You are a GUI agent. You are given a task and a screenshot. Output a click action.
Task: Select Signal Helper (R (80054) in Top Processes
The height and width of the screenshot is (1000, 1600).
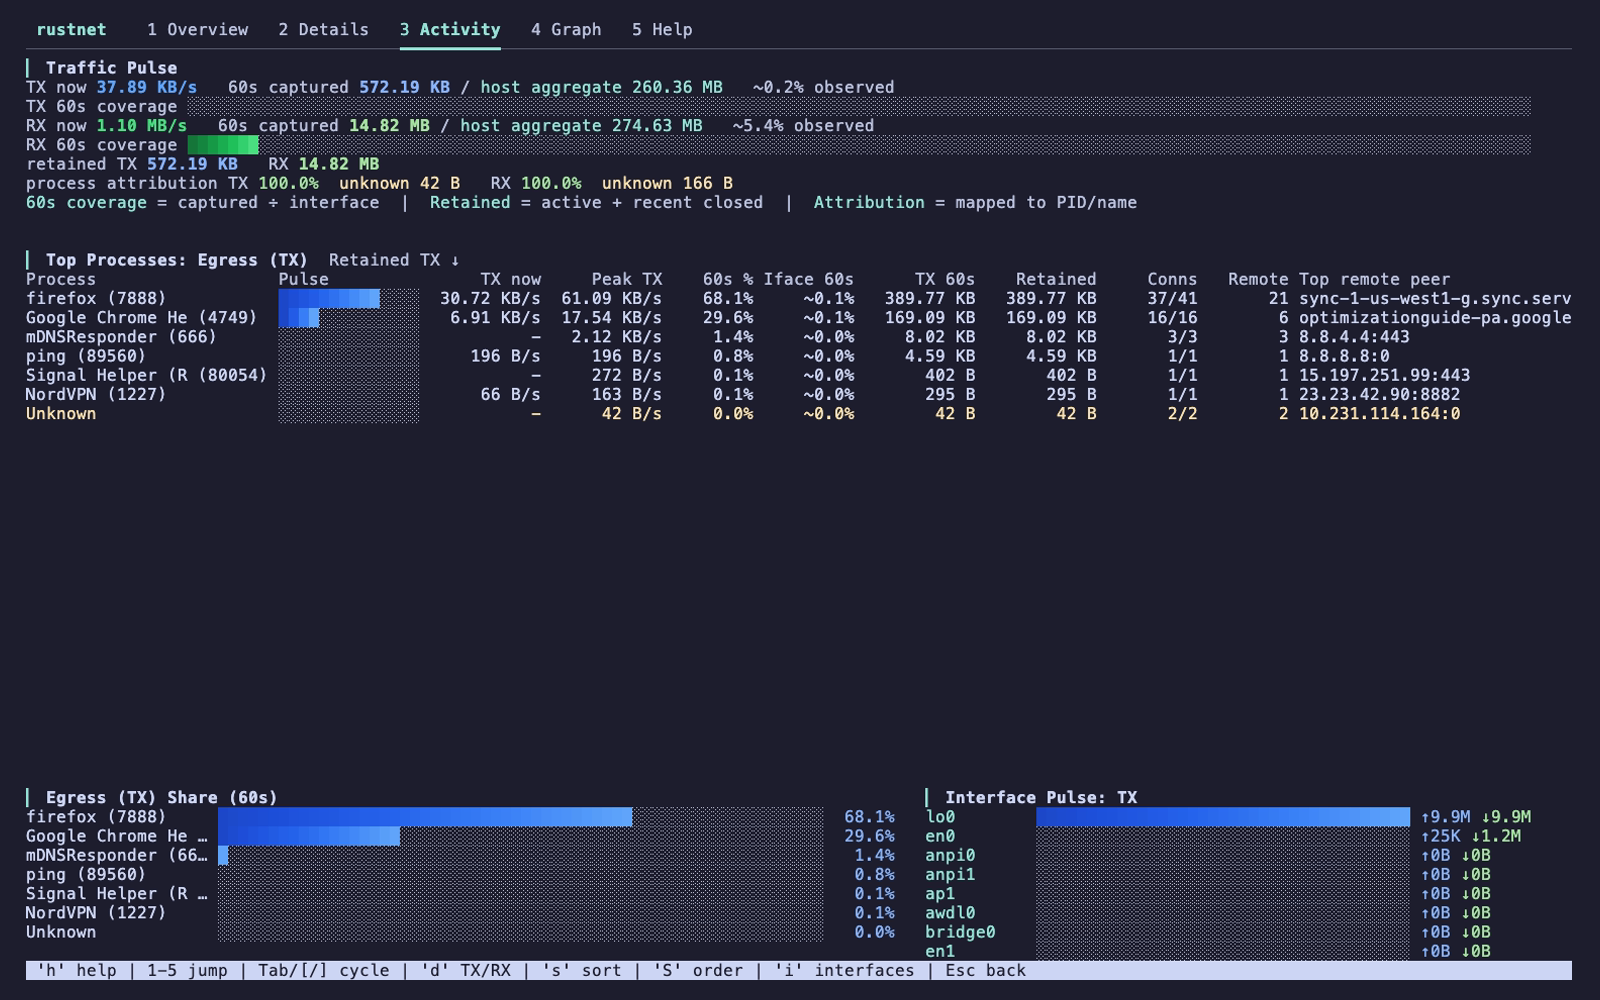(x=798, y=375)
